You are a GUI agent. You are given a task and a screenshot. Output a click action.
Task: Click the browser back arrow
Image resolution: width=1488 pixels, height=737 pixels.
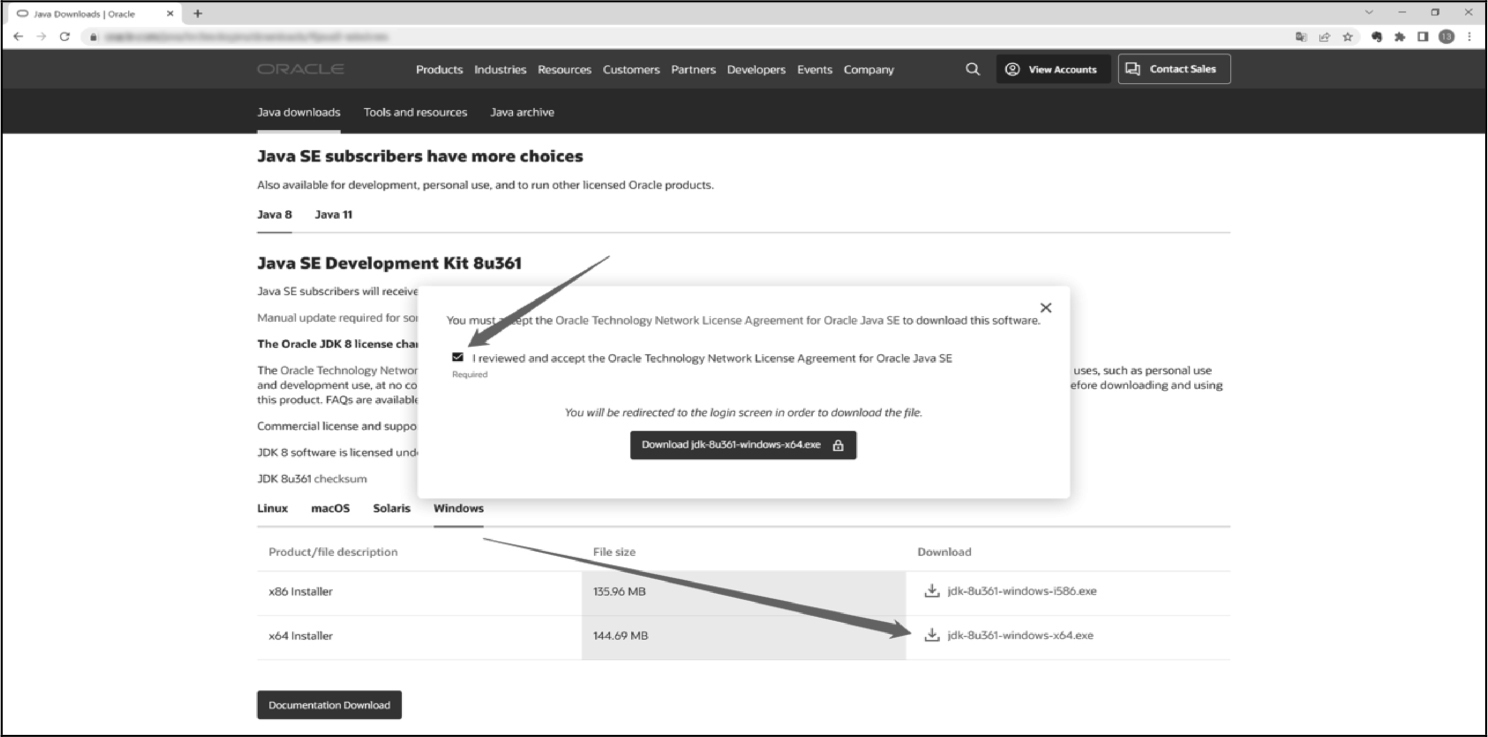20,36
